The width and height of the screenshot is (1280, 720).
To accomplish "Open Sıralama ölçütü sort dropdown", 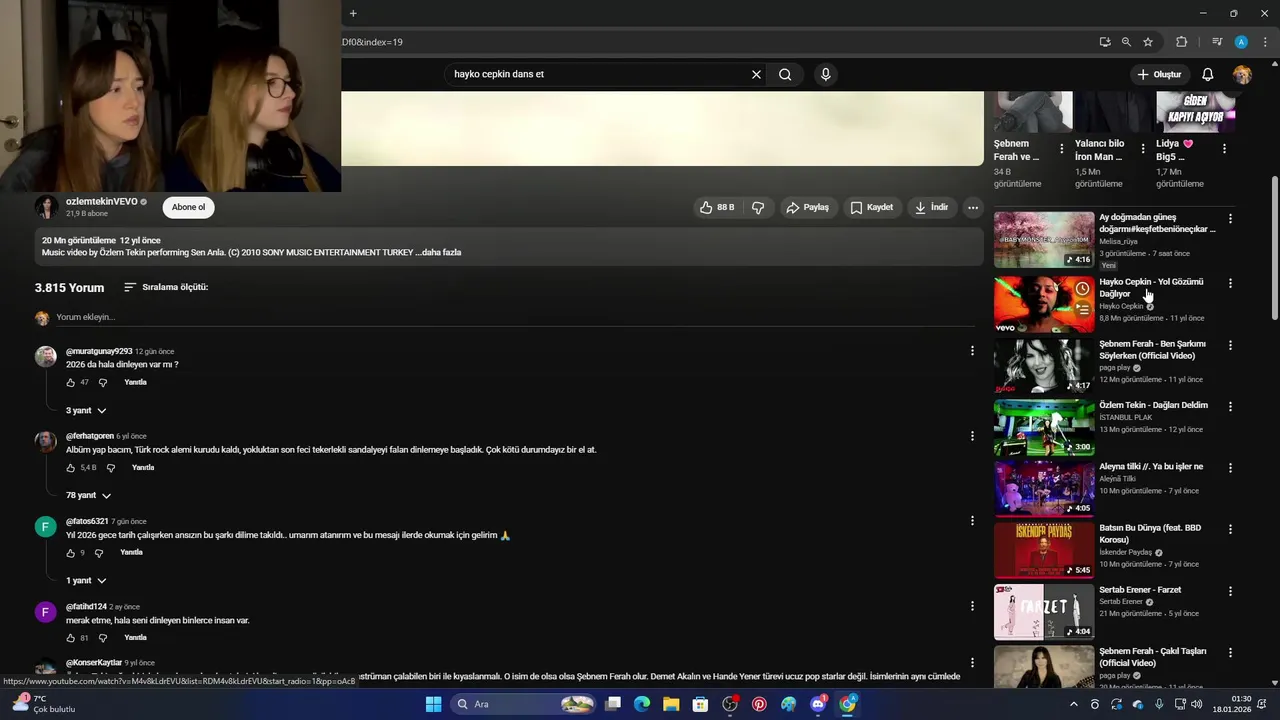I will (x=166, y=287).
